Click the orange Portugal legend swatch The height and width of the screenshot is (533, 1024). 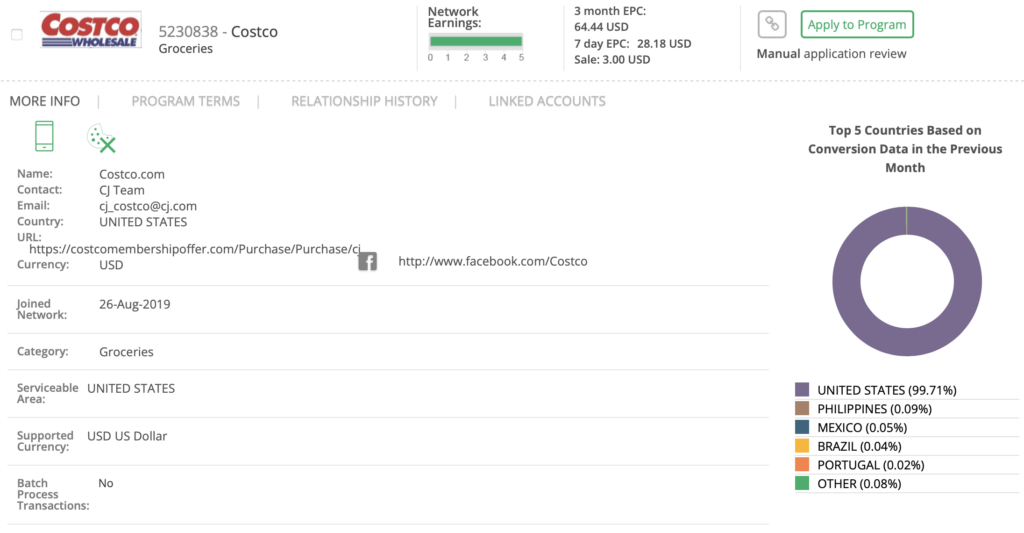[x=802, y=464]
